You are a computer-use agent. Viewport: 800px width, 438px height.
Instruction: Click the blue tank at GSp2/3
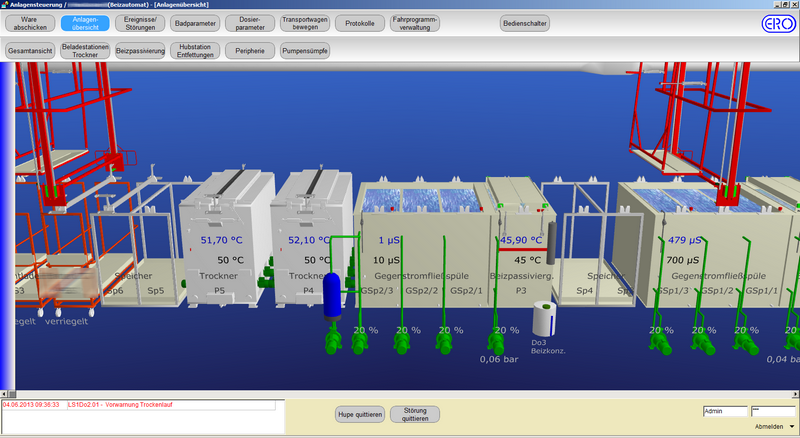coord(333,296)
